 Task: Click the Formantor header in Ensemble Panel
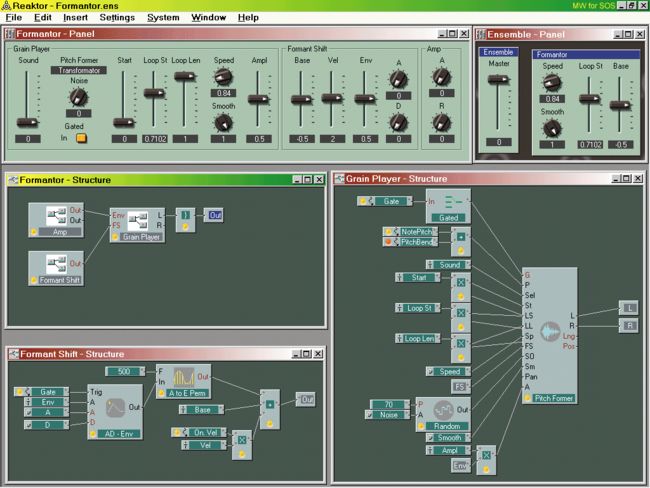586,54
